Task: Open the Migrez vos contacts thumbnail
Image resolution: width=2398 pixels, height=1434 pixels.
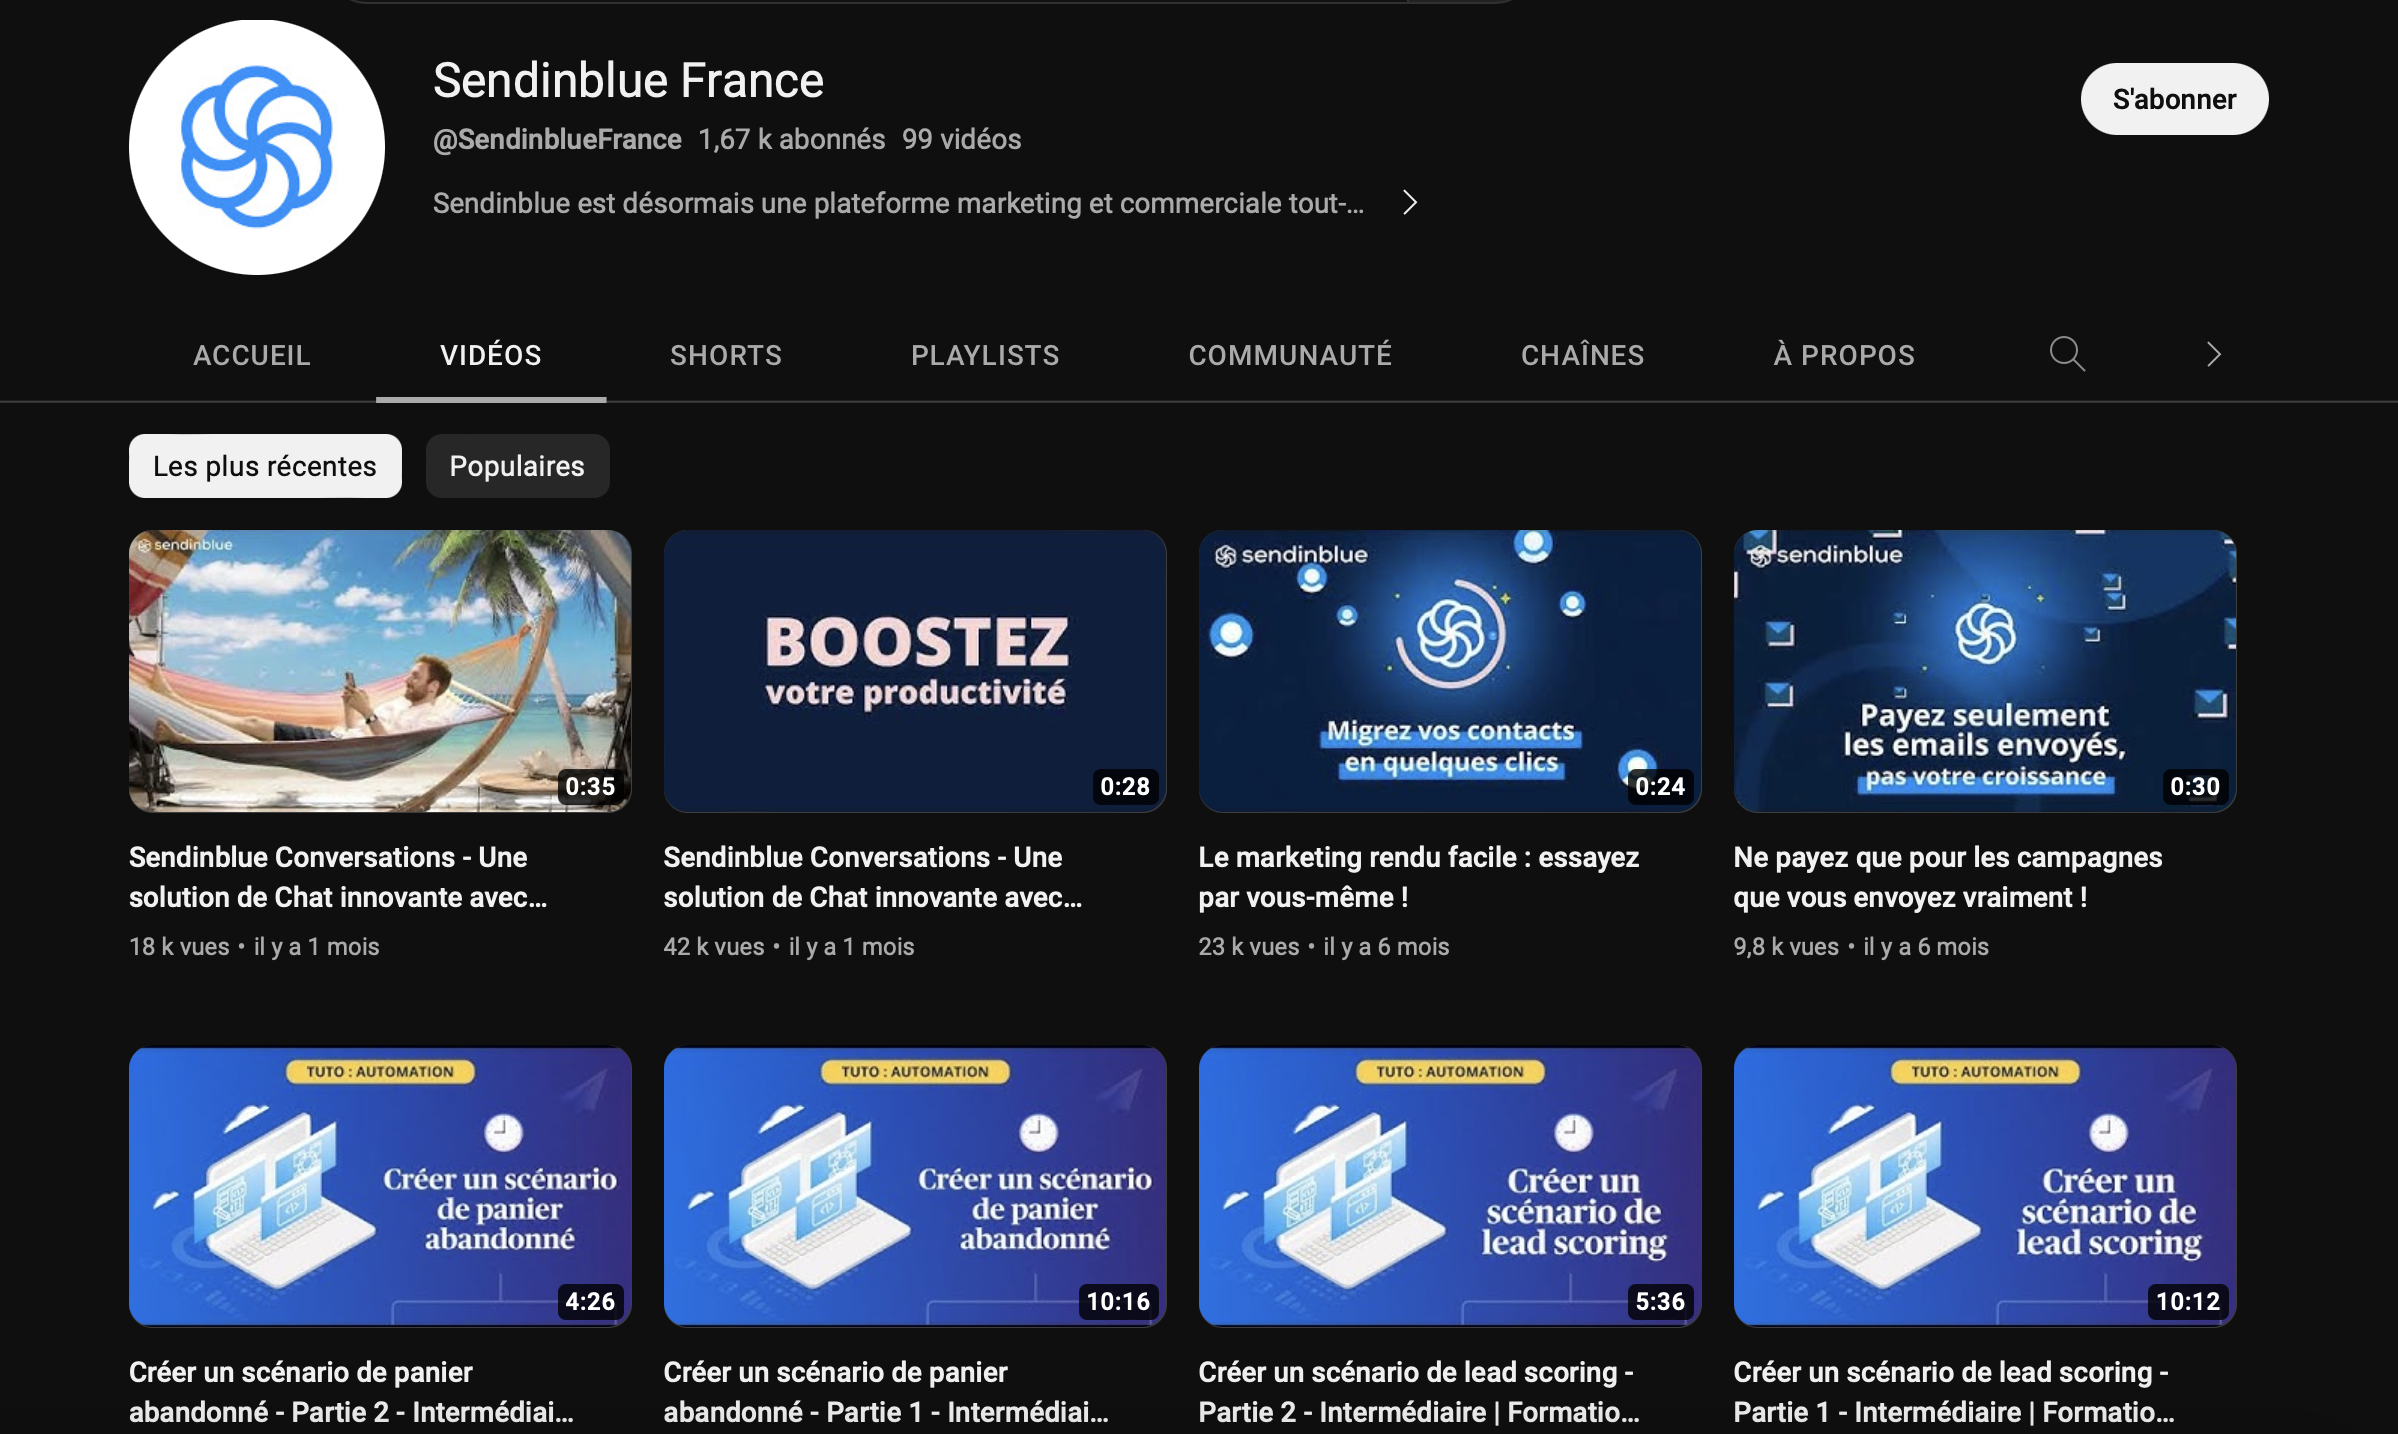Action: coord(1450,671)
